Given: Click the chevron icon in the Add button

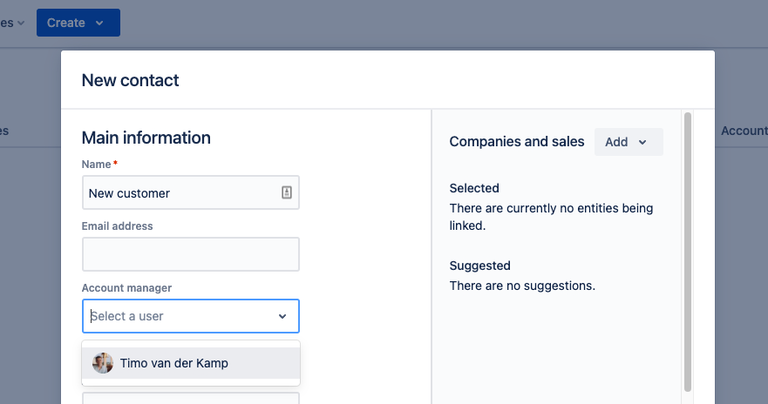Looking at the screenshot, I should pos(642,142).
